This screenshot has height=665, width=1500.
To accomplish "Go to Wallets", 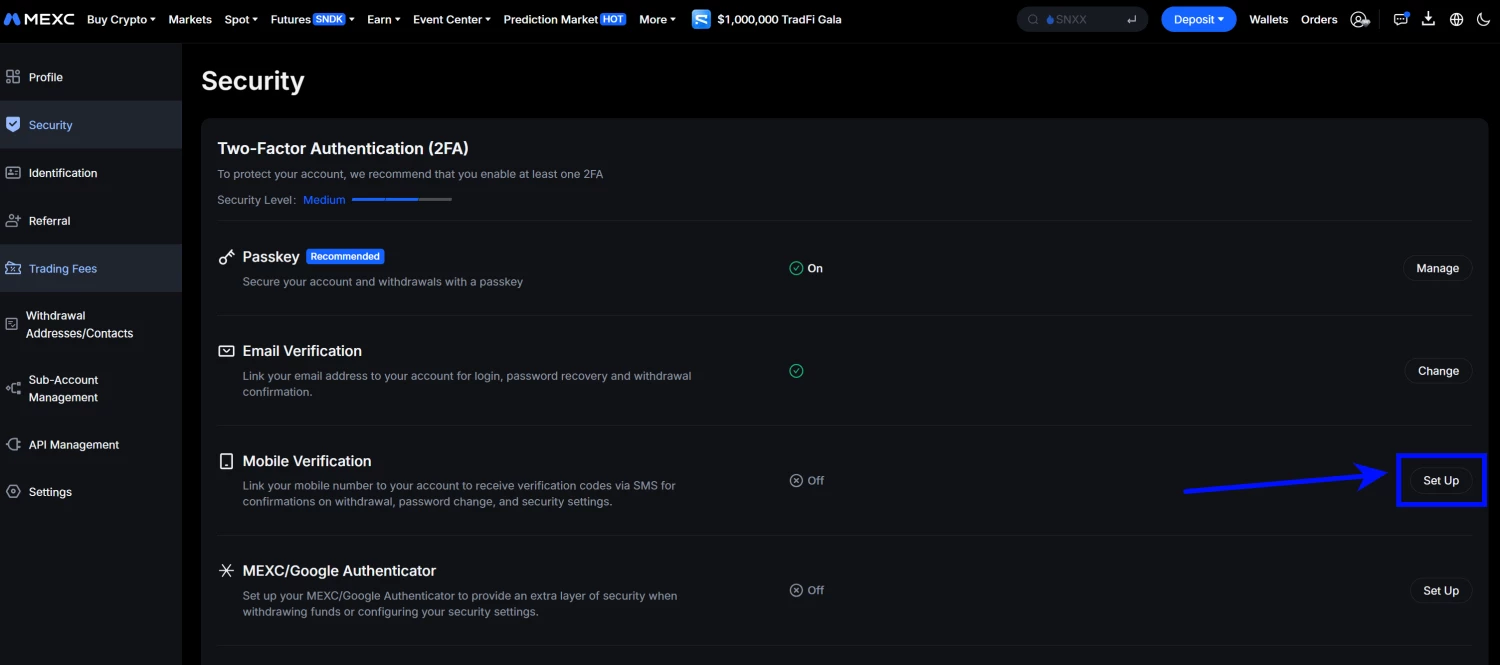I will pyautogui.click(x=1268, y=19).
